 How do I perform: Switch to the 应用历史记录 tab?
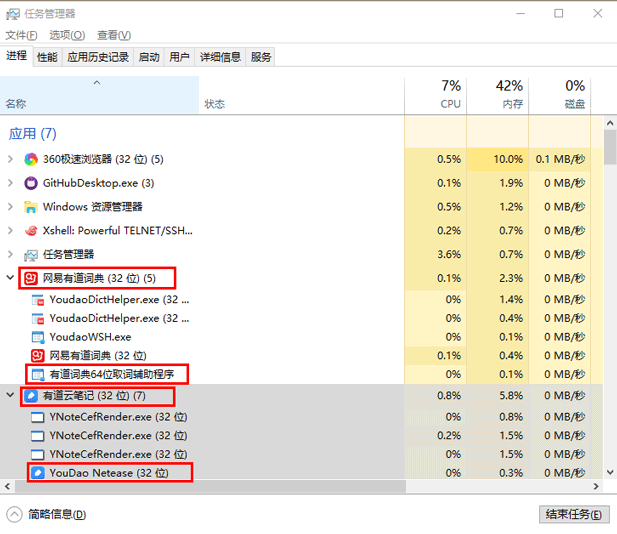click(98, 57)
